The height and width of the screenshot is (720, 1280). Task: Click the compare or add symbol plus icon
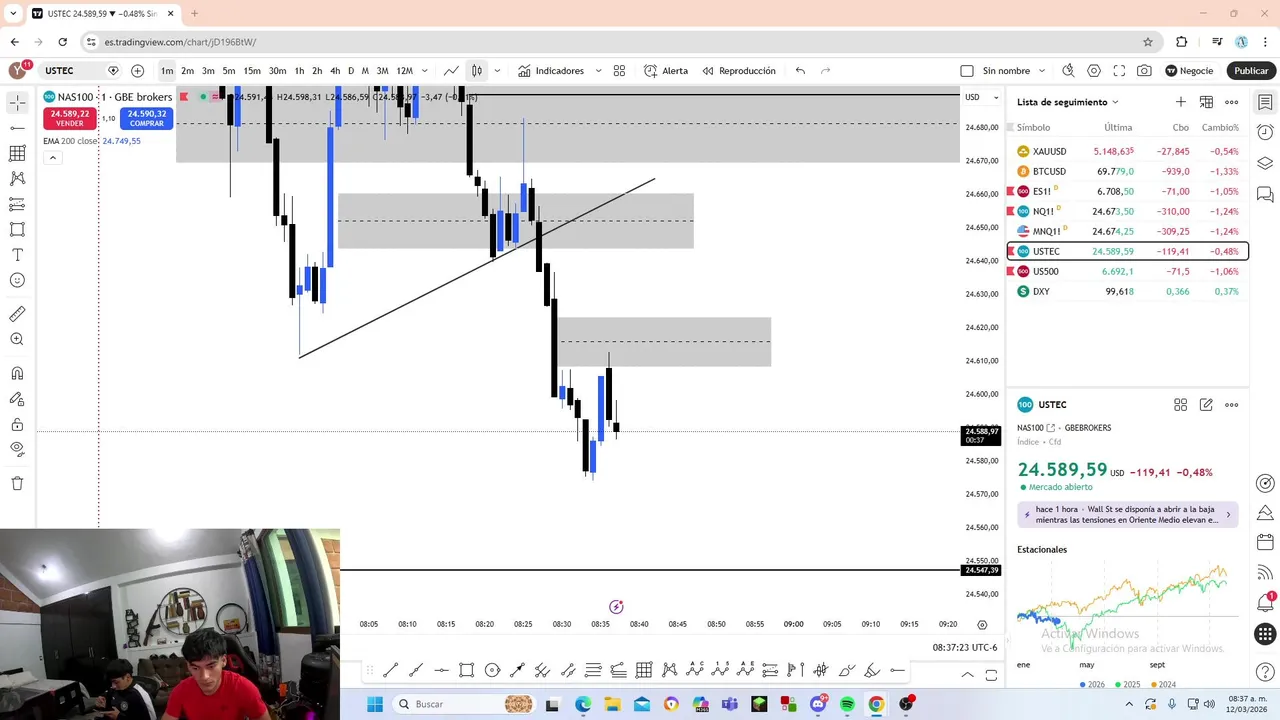[x=137, y=71]
